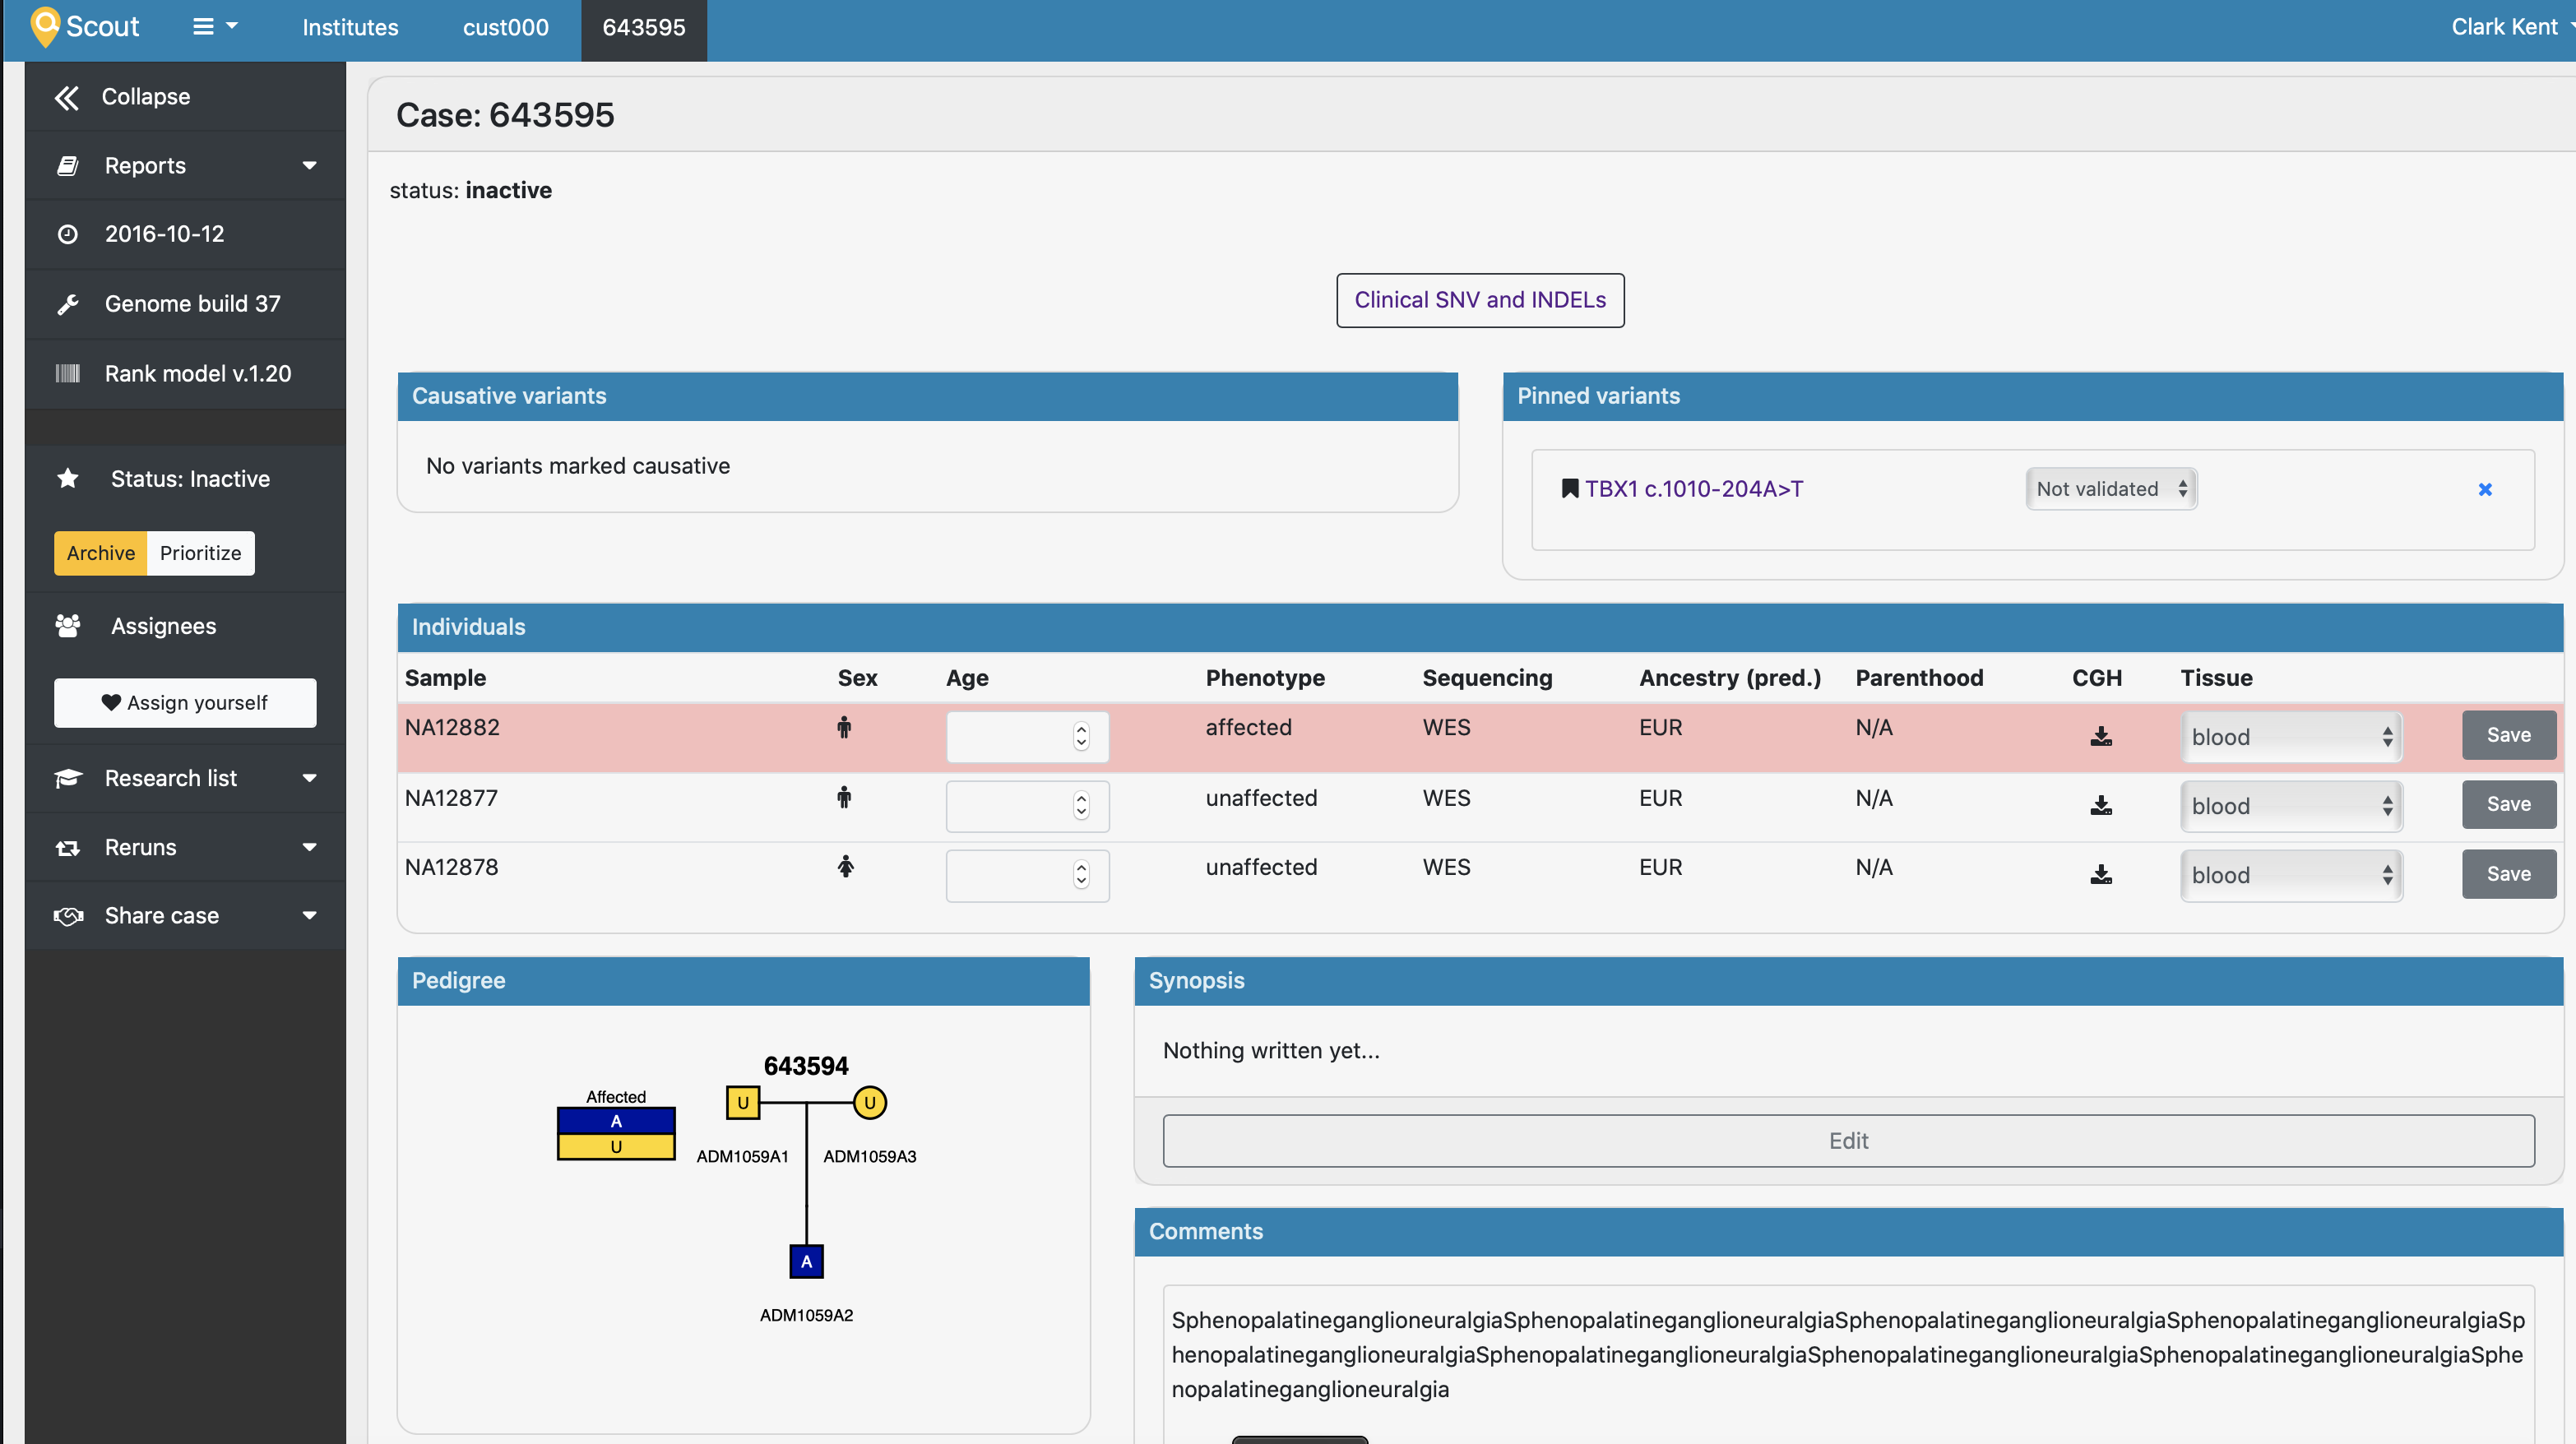Edit the Synopsis text
2576x1444 pixels.
click(1848, 1141)
